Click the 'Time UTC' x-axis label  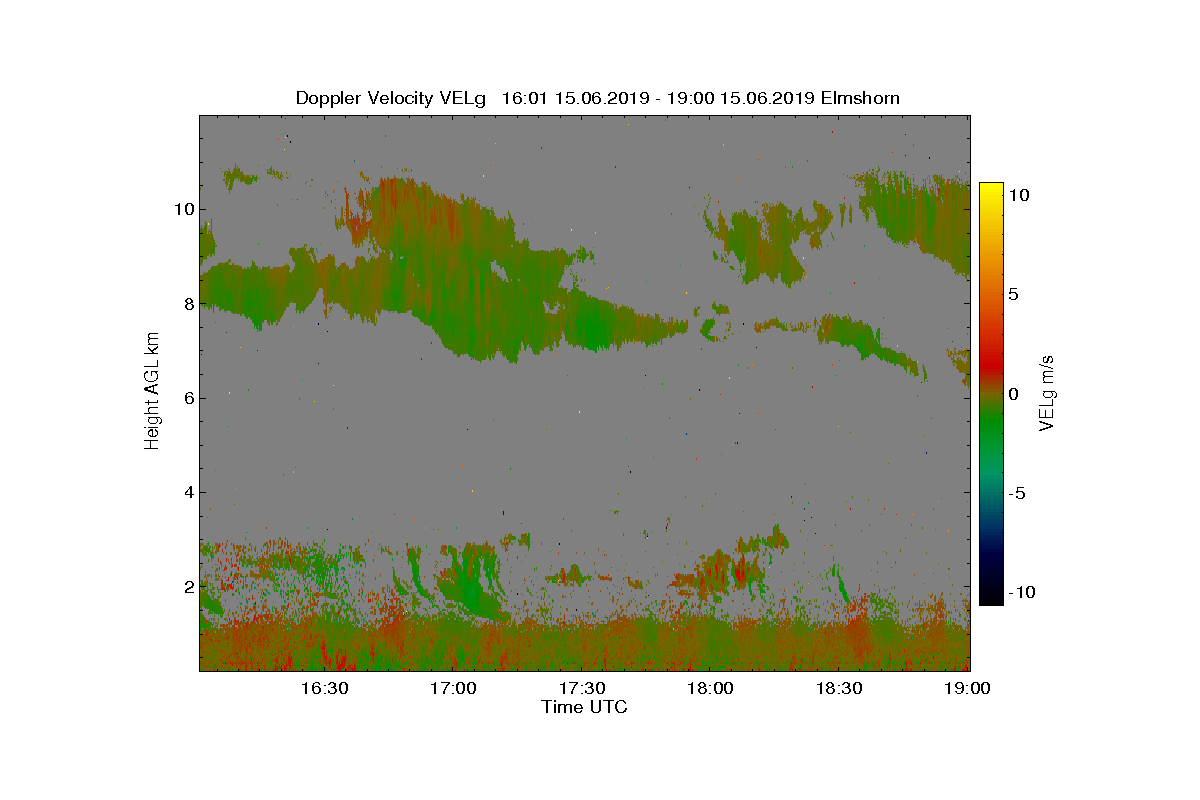pos(585,707)
